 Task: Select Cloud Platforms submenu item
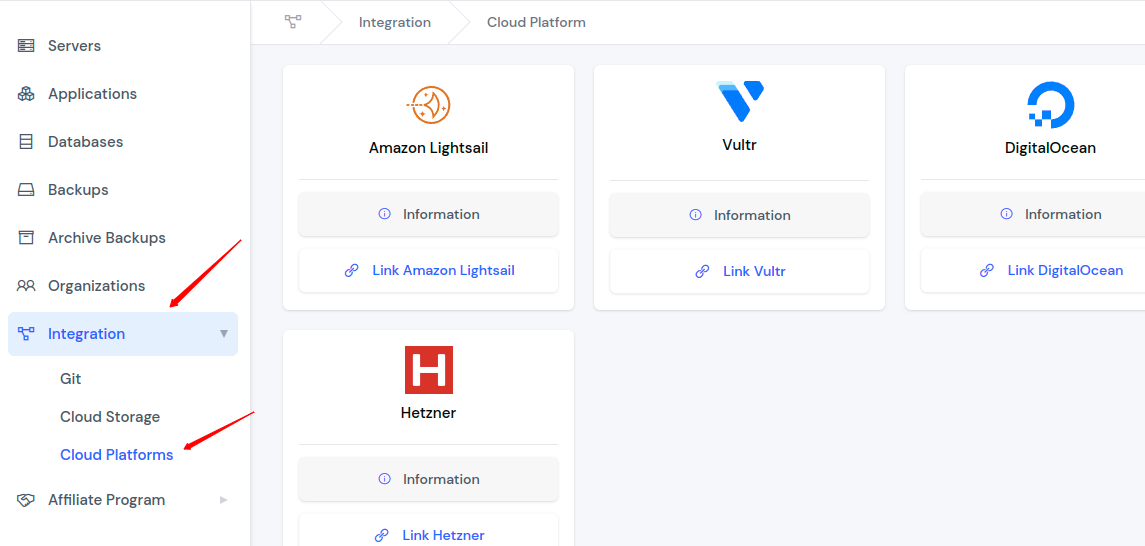pos(117,455)
